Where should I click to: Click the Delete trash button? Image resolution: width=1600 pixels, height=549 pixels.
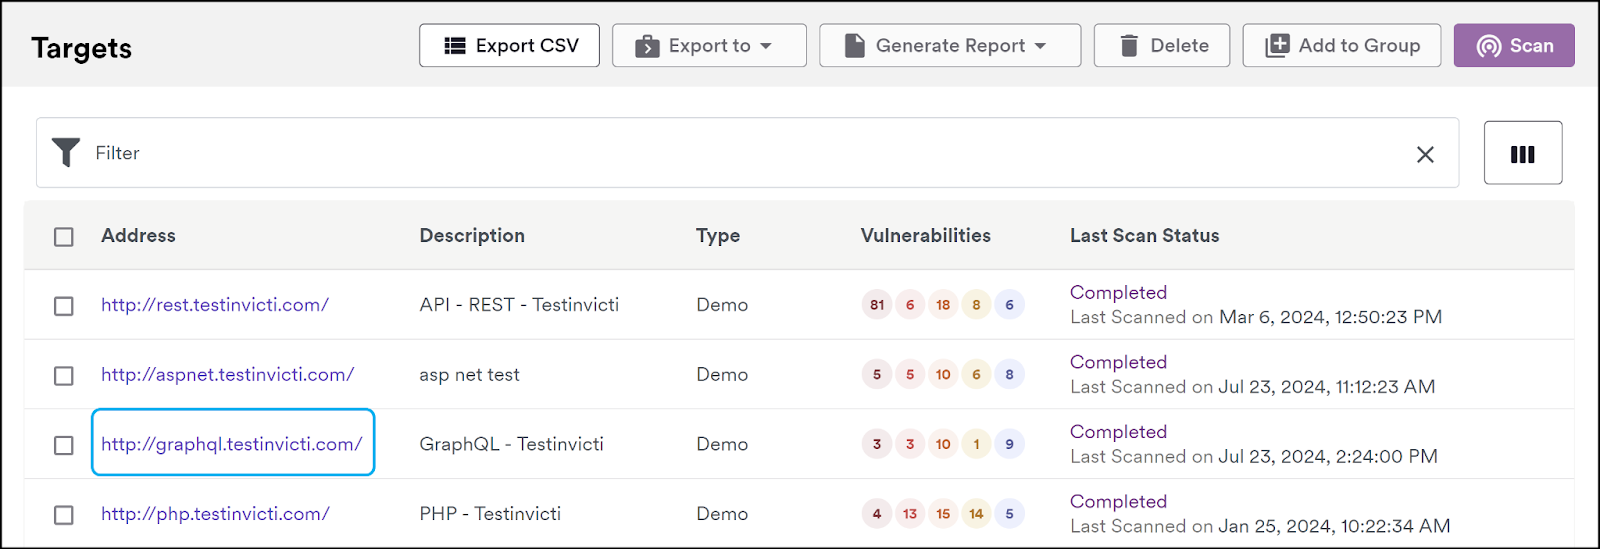[x=1162, y=46]
